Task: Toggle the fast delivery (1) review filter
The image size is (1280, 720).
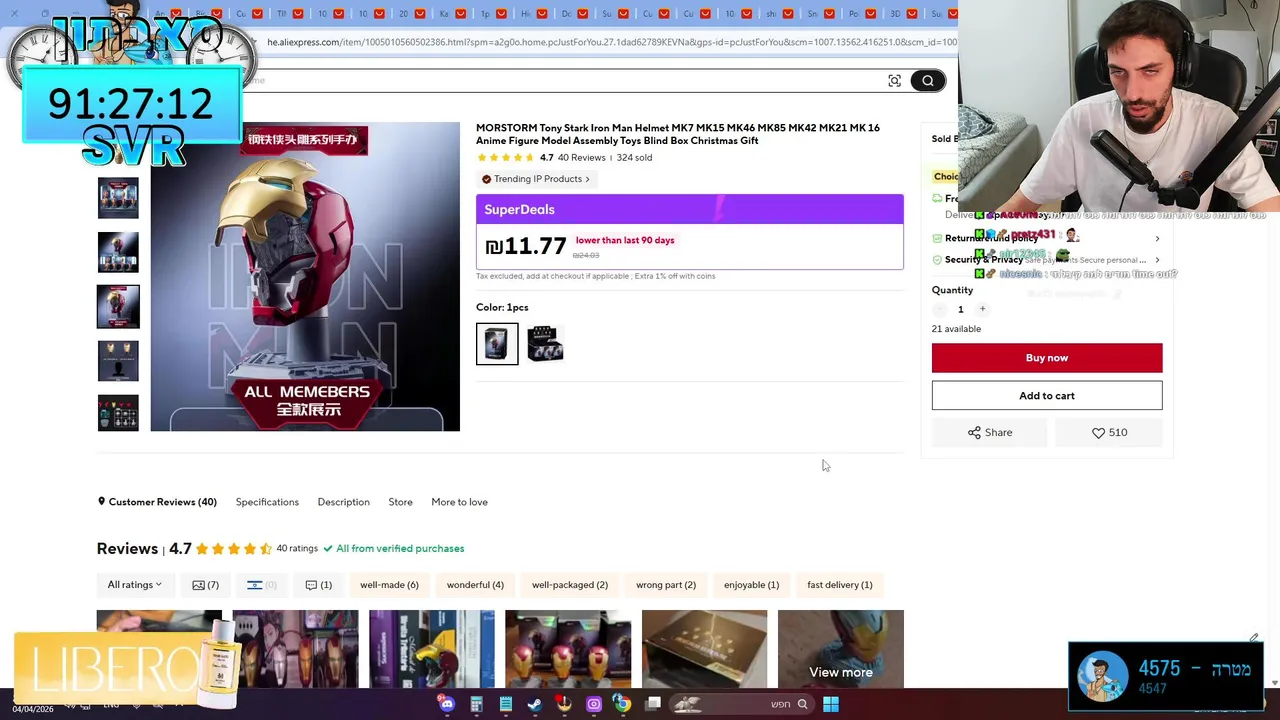Action: click(x=840, y=585)
